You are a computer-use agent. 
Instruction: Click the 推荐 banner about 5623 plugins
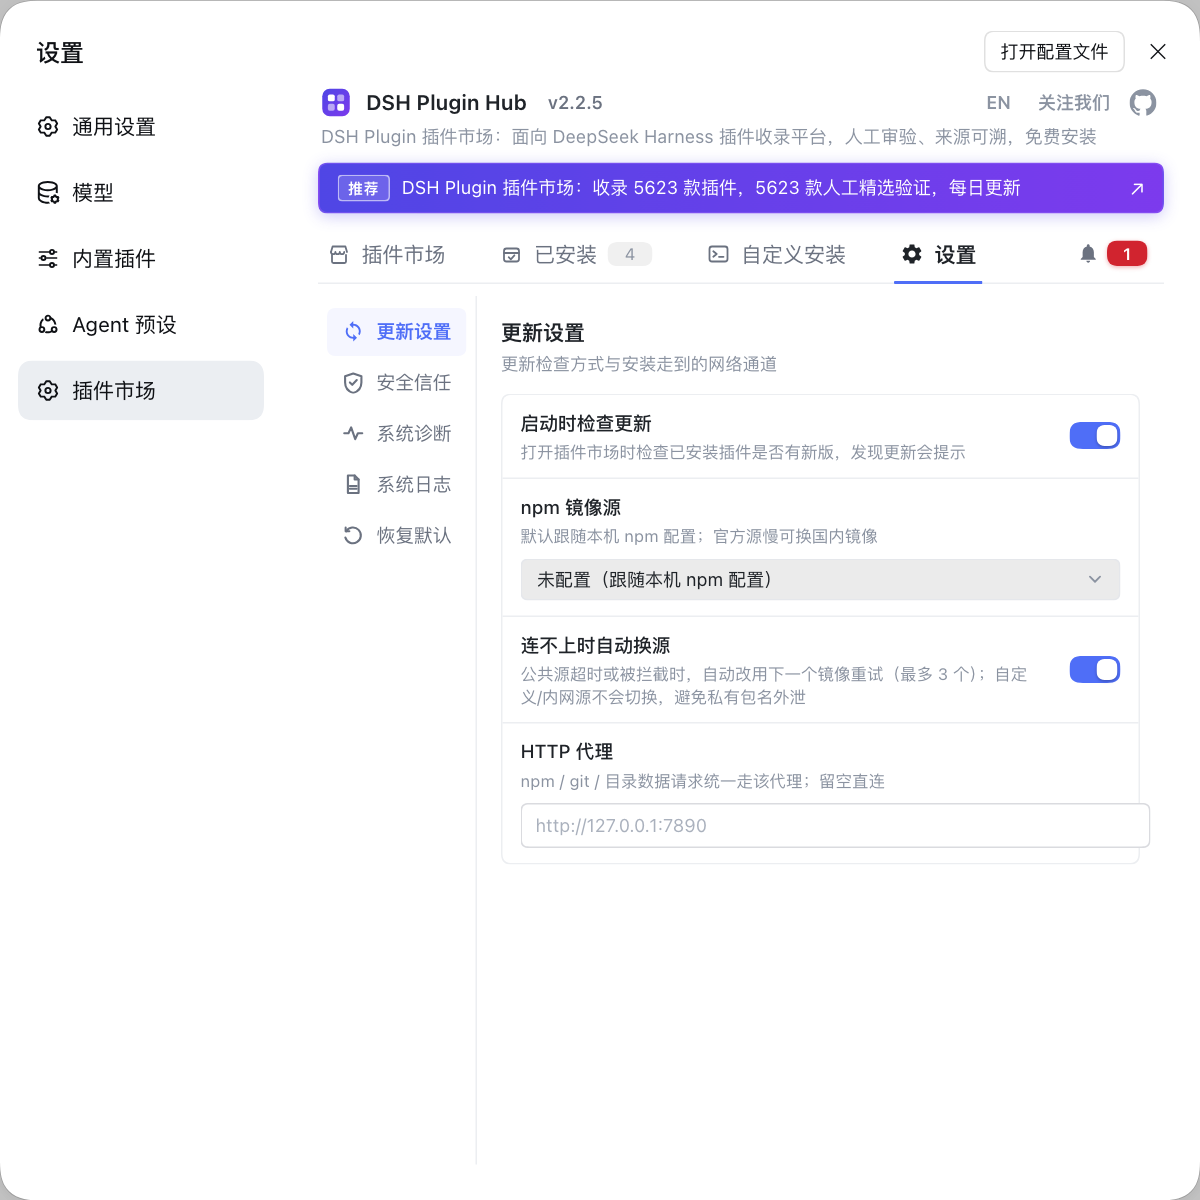[741, 188]
